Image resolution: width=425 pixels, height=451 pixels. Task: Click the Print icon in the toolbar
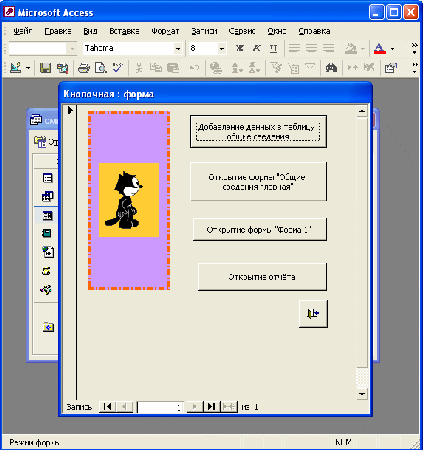click(x=84, y=68)
